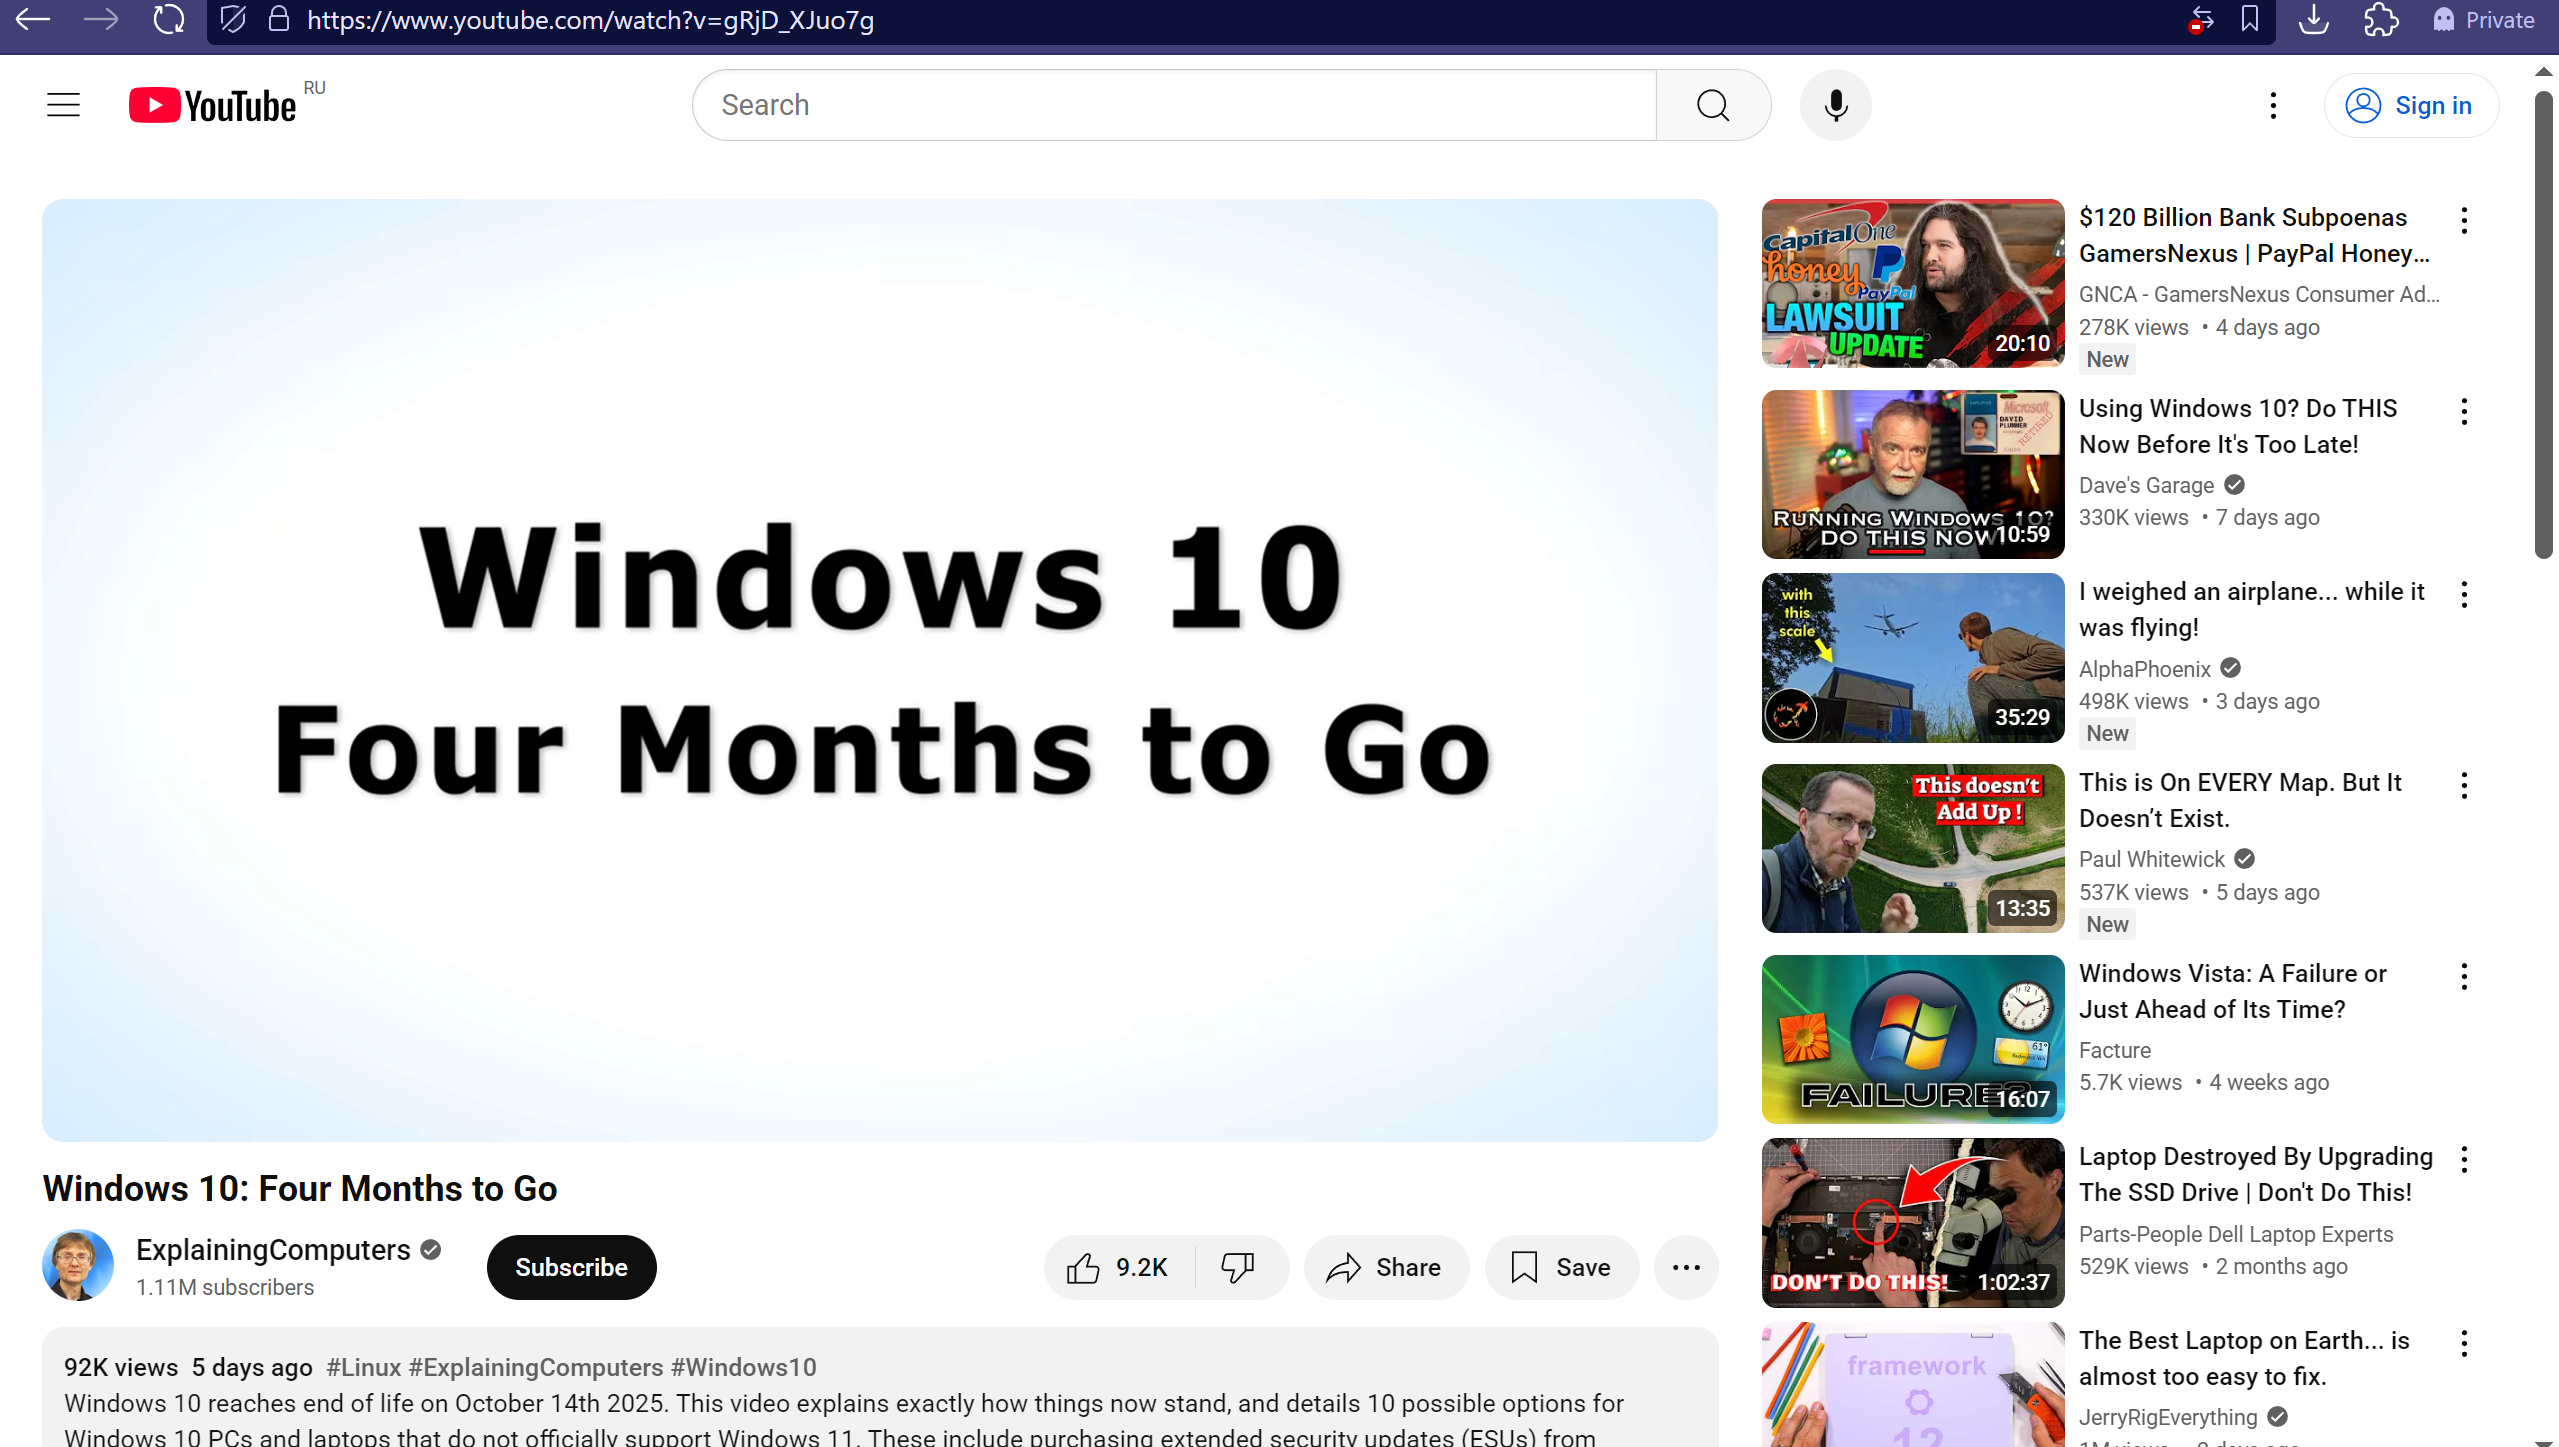The image size is (2559, 1447).
Task: Click the video player to play
Action: [x=880, y=670]
